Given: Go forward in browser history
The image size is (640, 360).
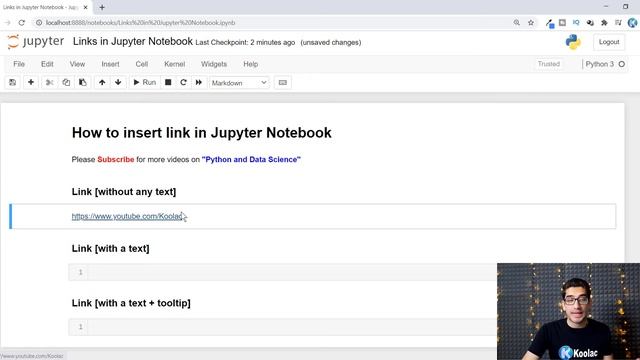Looking at the screenshot, I should (x=7, y=23).
